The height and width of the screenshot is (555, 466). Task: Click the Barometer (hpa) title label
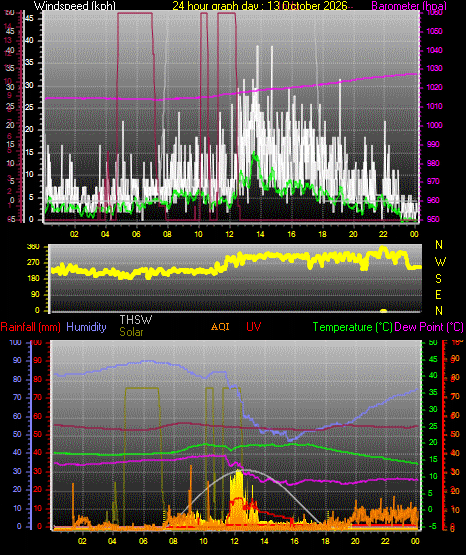[409, 6]
